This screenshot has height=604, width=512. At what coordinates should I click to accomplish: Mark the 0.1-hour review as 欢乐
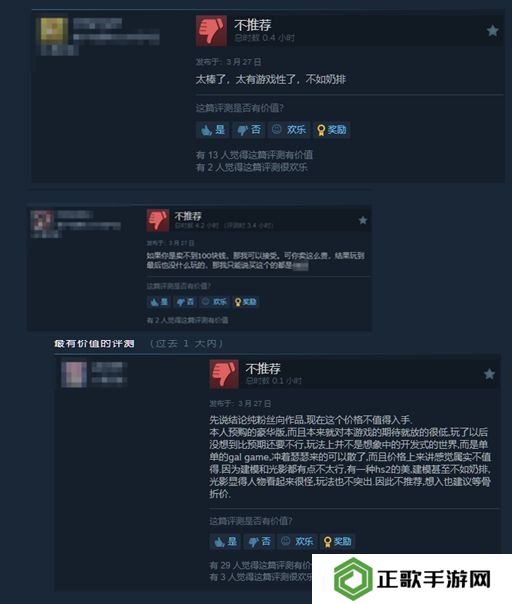[x=297, y=541]
